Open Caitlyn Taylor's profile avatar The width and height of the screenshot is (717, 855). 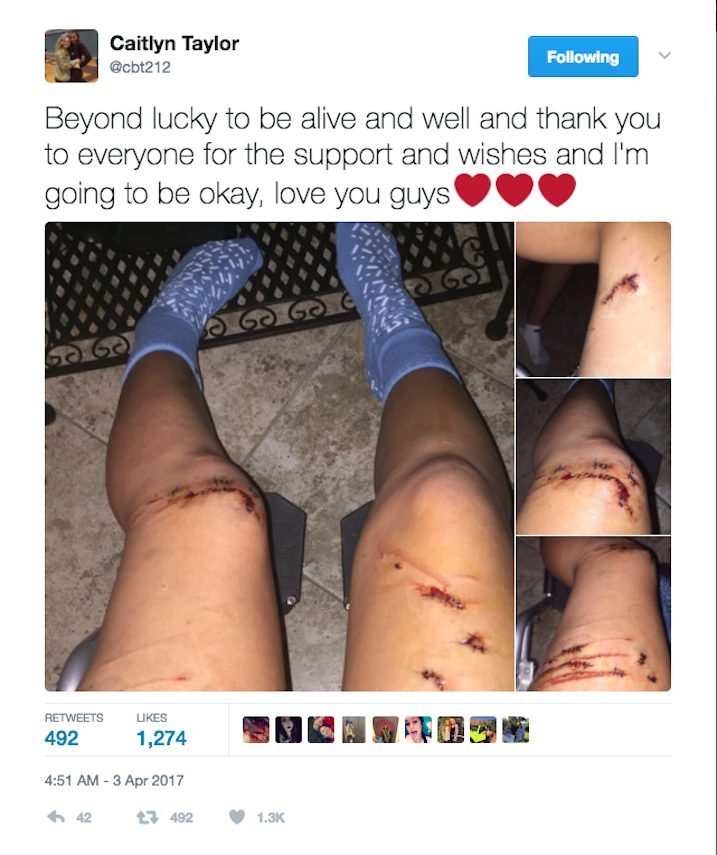[x=71, y=56]
